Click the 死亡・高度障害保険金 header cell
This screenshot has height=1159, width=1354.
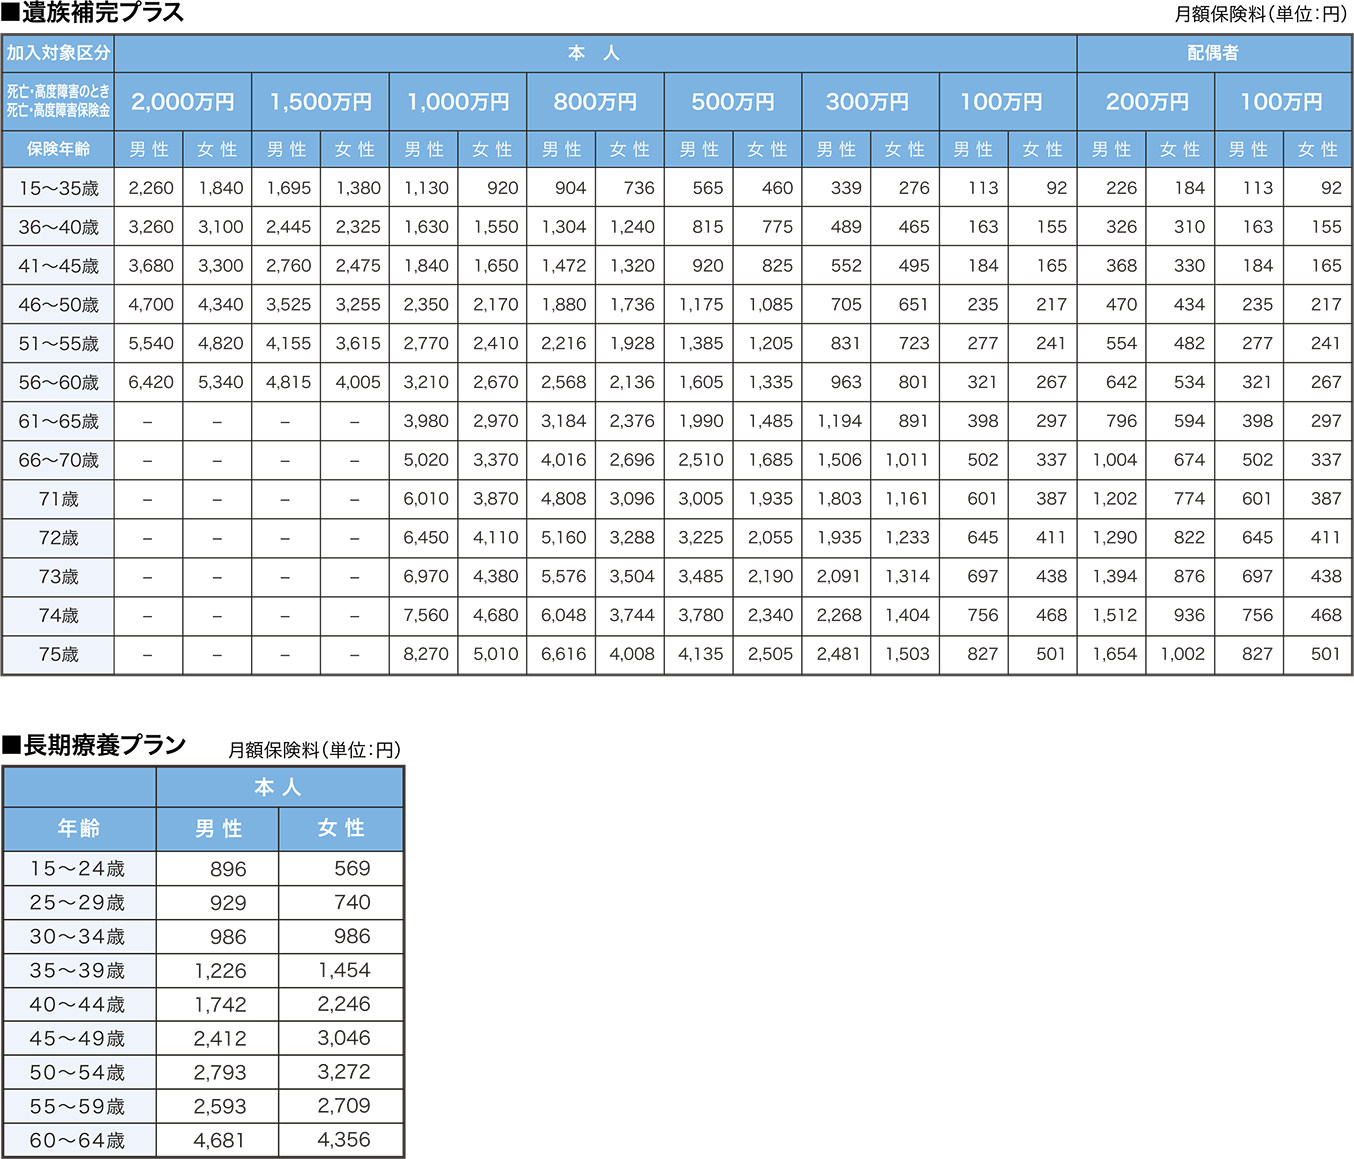(58, 102)
